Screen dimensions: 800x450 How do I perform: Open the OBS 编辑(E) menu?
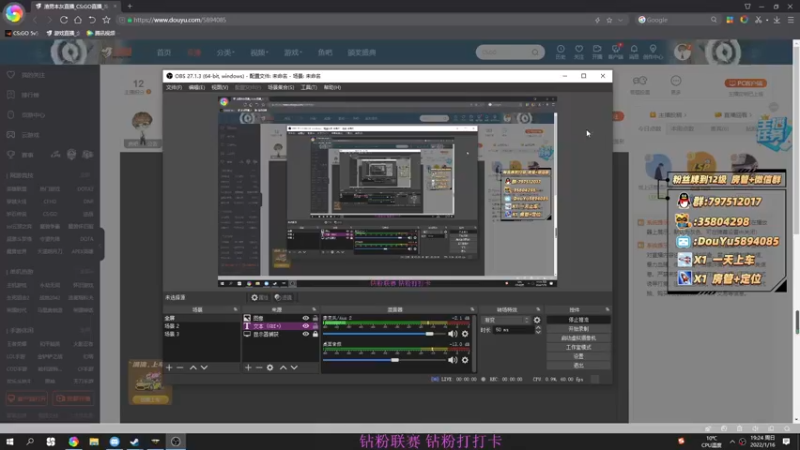[x=196, y=87]
